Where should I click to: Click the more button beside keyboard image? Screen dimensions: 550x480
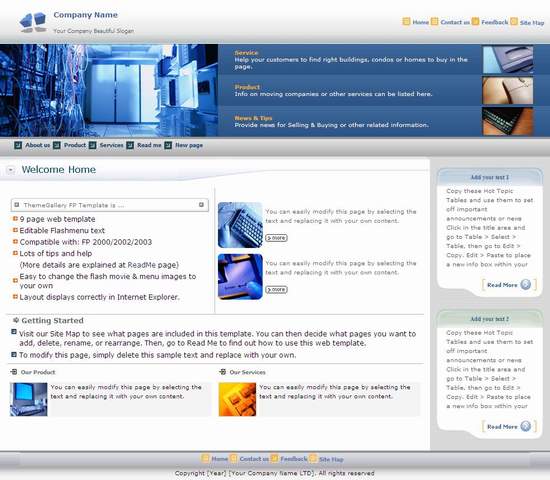pos(276,238)
